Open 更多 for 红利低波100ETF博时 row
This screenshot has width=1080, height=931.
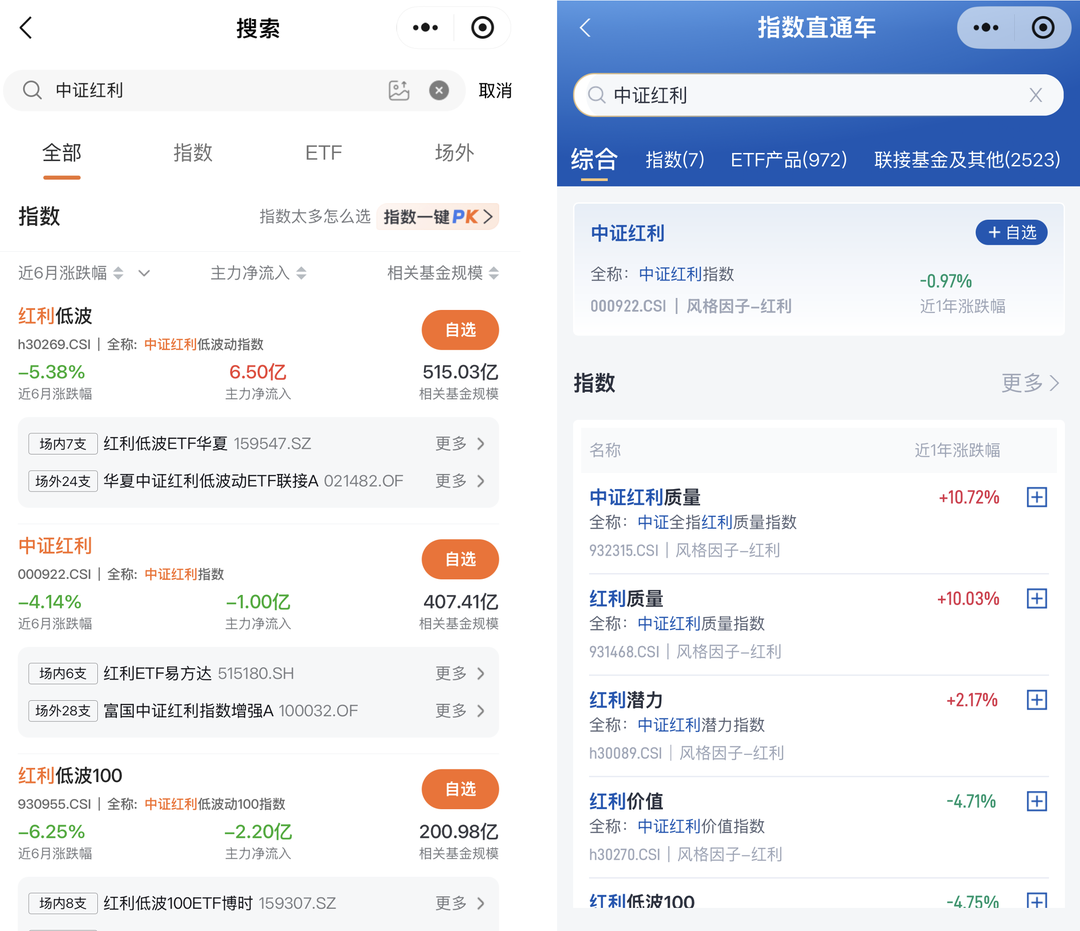point(460,903)
